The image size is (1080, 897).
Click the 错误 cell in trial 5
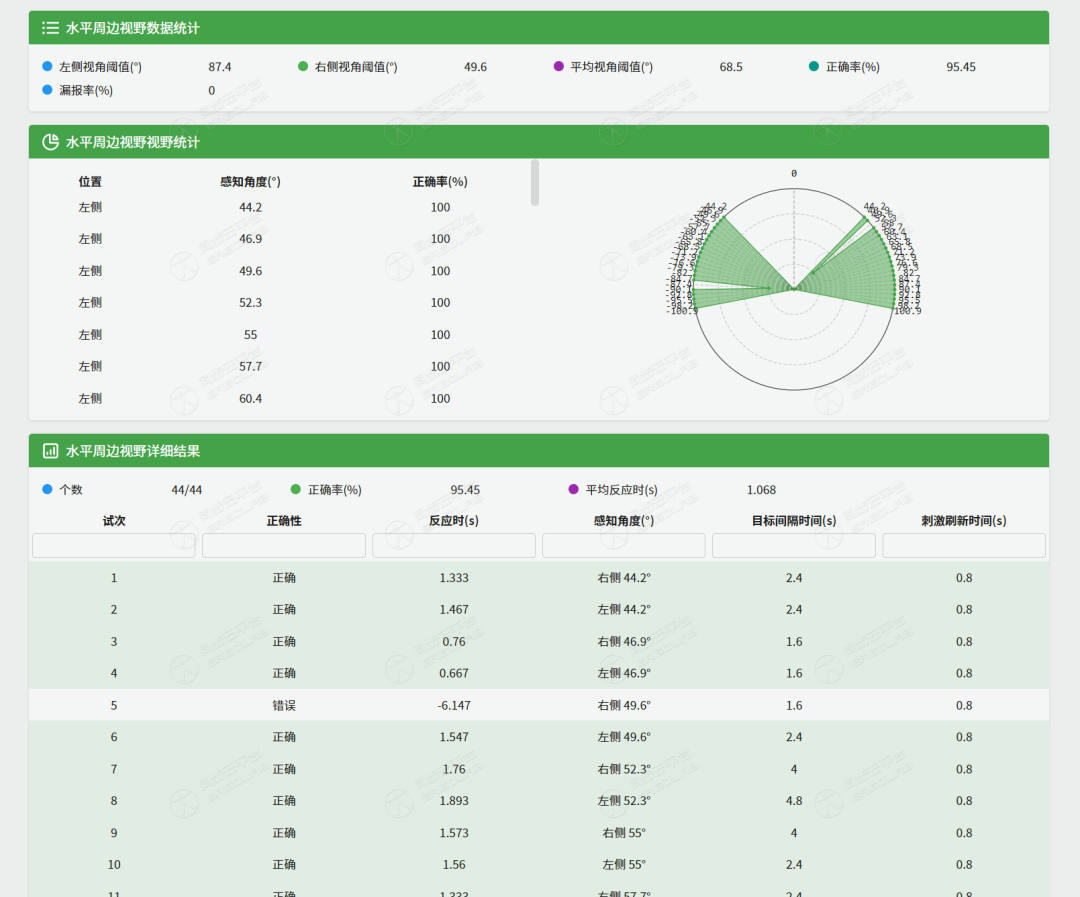click(284, 705)
